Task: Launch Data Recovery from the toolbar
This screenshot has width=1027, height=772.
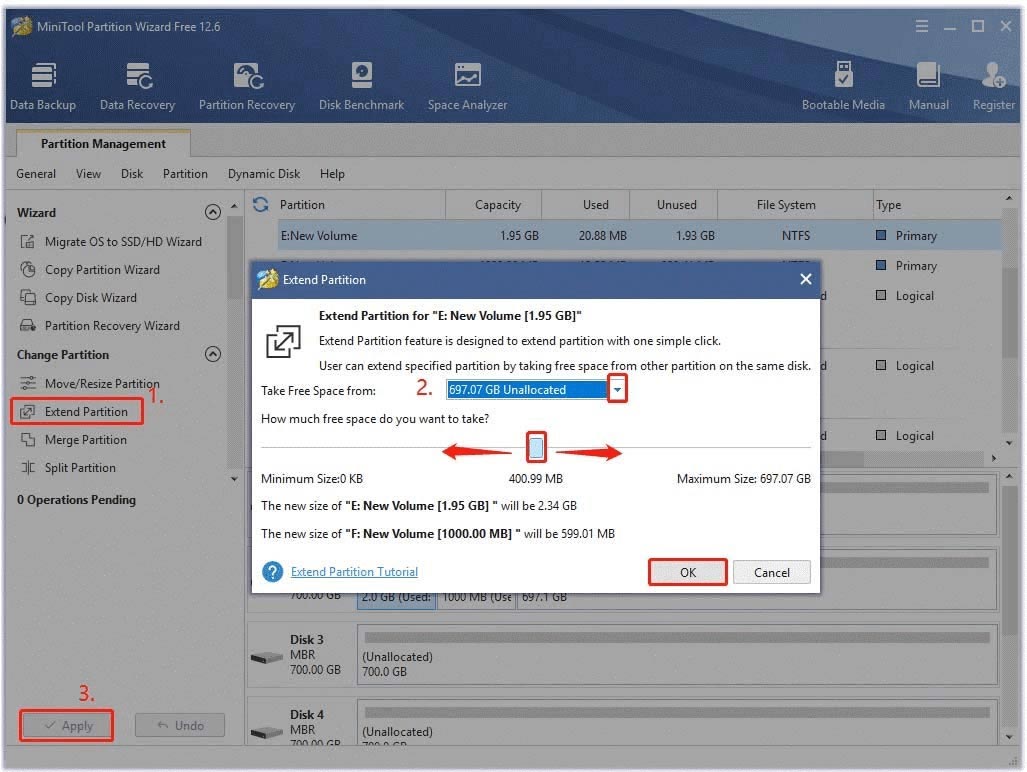Action: click(x=137, y=86)
